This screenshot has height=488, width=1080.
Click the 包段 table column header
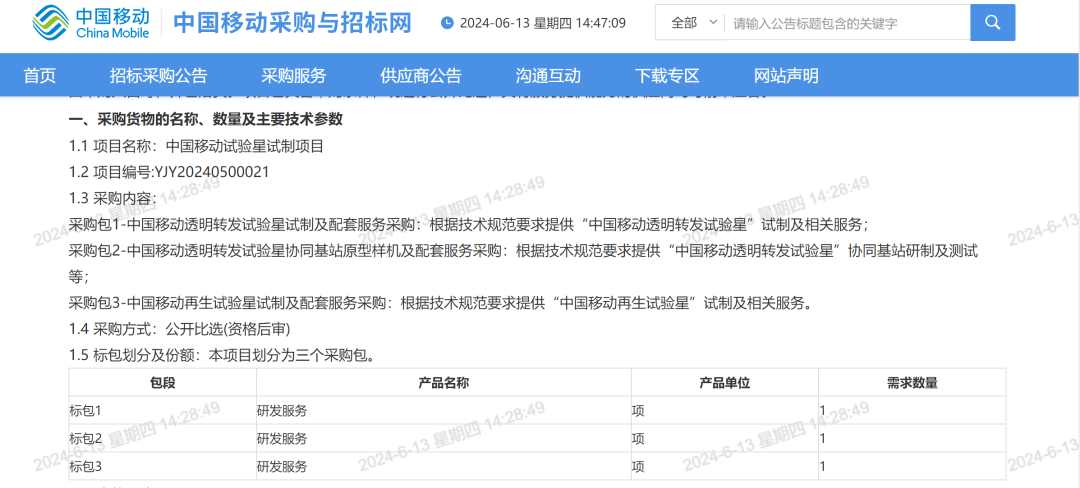(163, 383)
